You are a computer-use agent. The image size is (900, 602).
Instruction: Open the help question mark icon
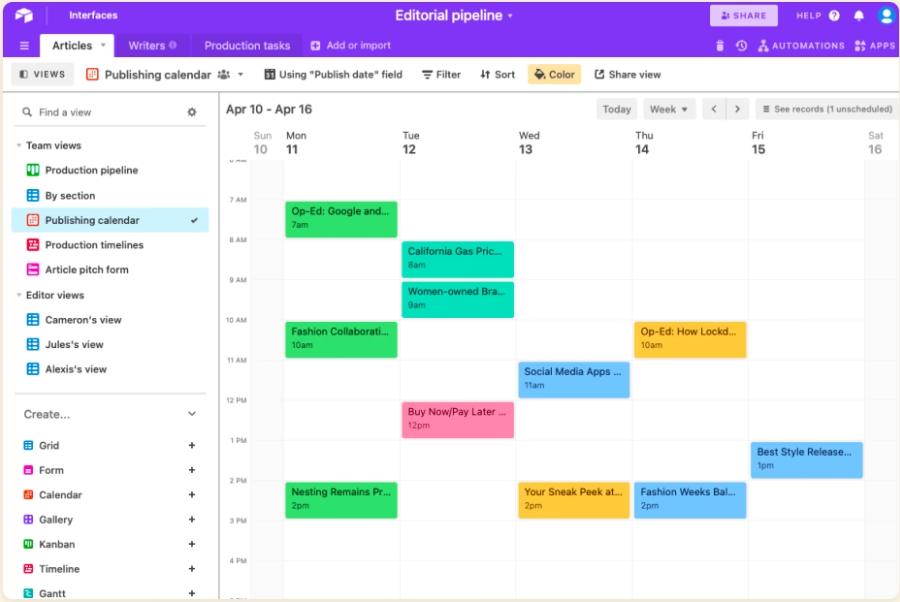coord(834,16)
